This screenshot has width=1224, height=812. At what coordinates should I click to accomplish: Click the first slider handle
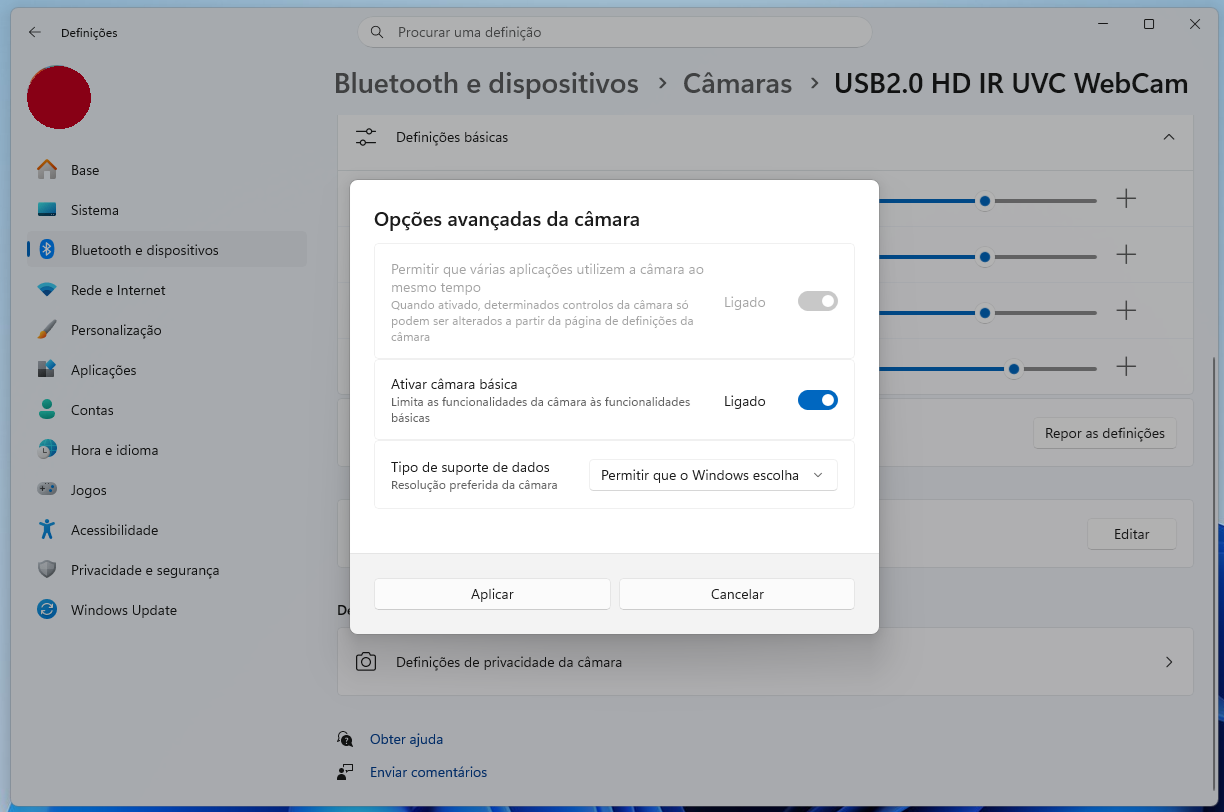pos(985,201)
